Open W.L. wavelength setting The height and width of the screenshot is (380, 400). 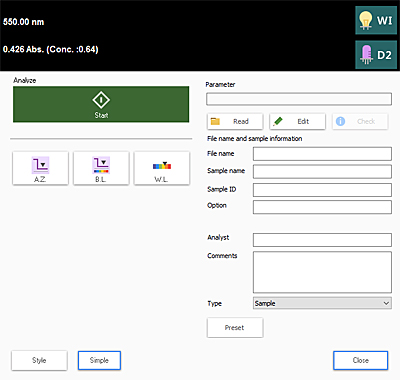pos(162,168)
